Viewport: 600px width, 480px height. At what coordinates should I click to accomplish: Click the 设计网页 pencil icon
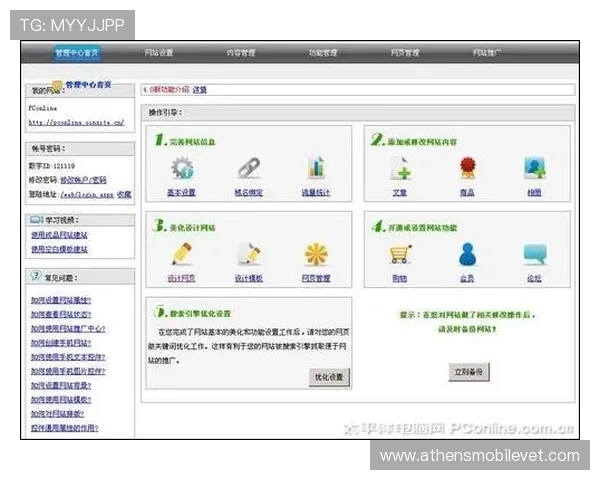point(182,254)
